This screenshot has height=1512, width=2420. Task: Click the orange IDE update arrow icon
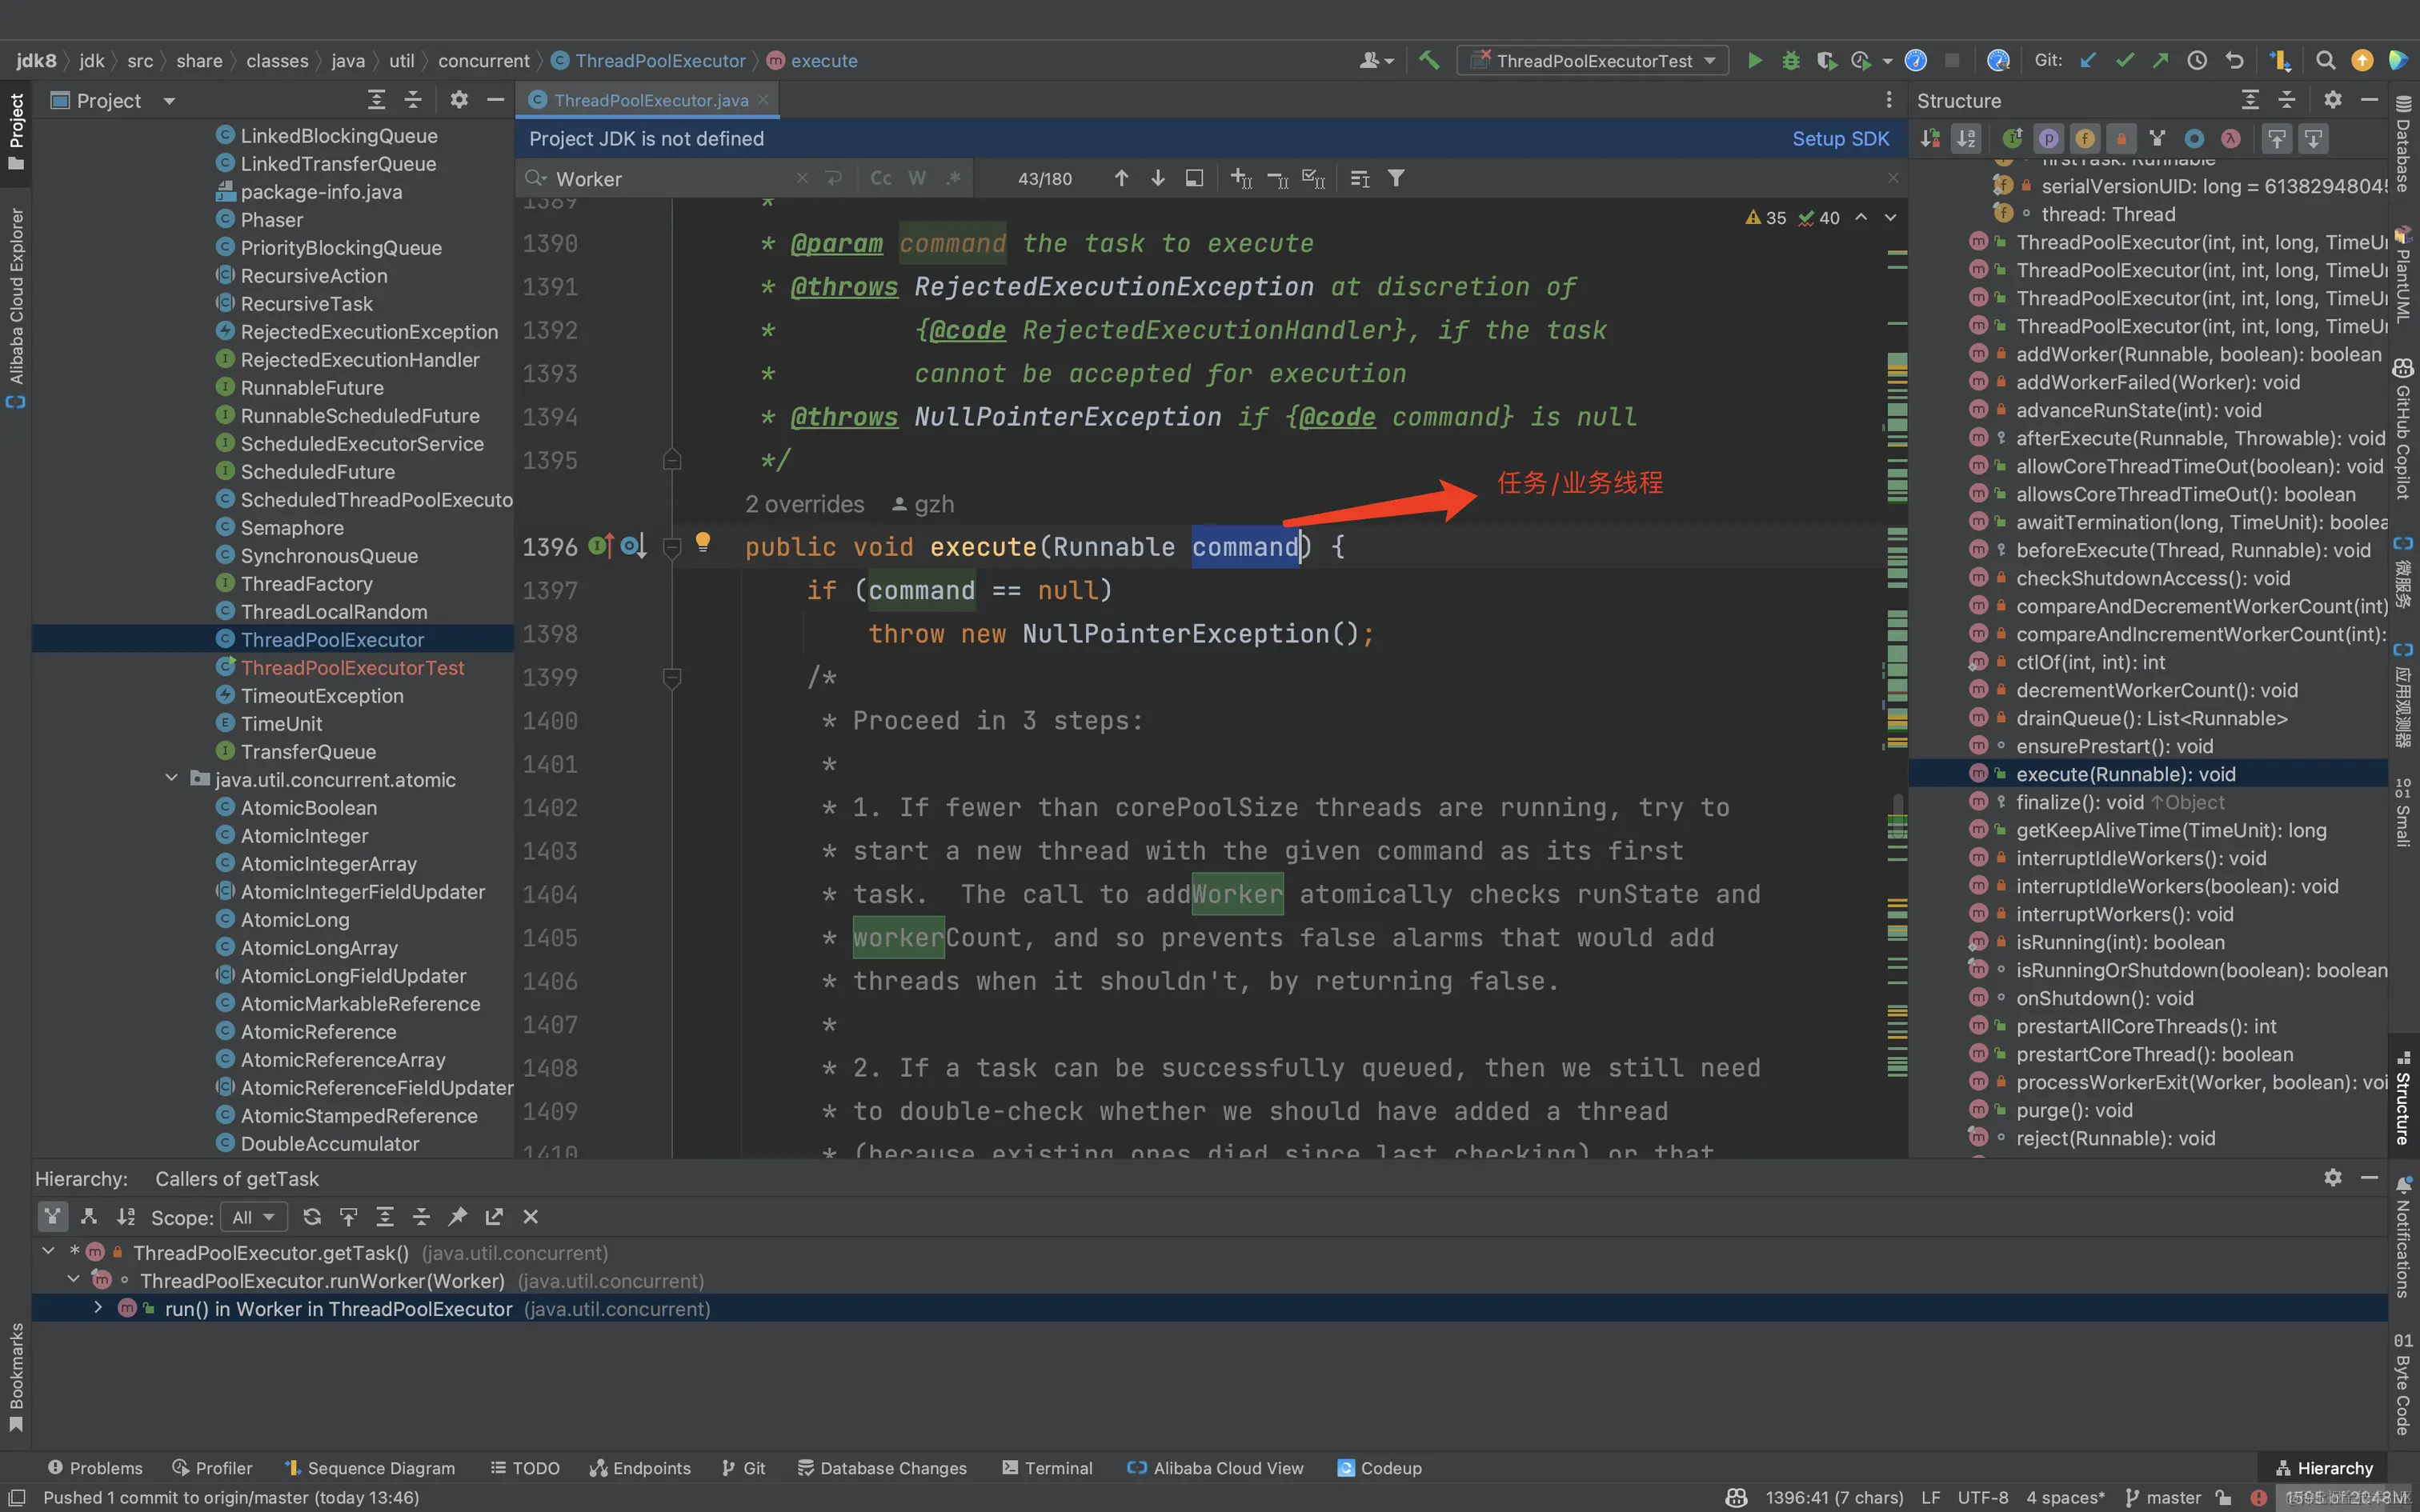coord(2362,61)
